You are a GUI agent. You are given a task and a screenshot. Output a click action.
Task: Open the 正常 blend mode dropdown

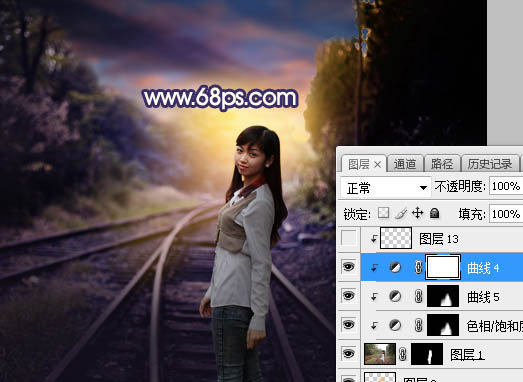(x=386, y=188)
